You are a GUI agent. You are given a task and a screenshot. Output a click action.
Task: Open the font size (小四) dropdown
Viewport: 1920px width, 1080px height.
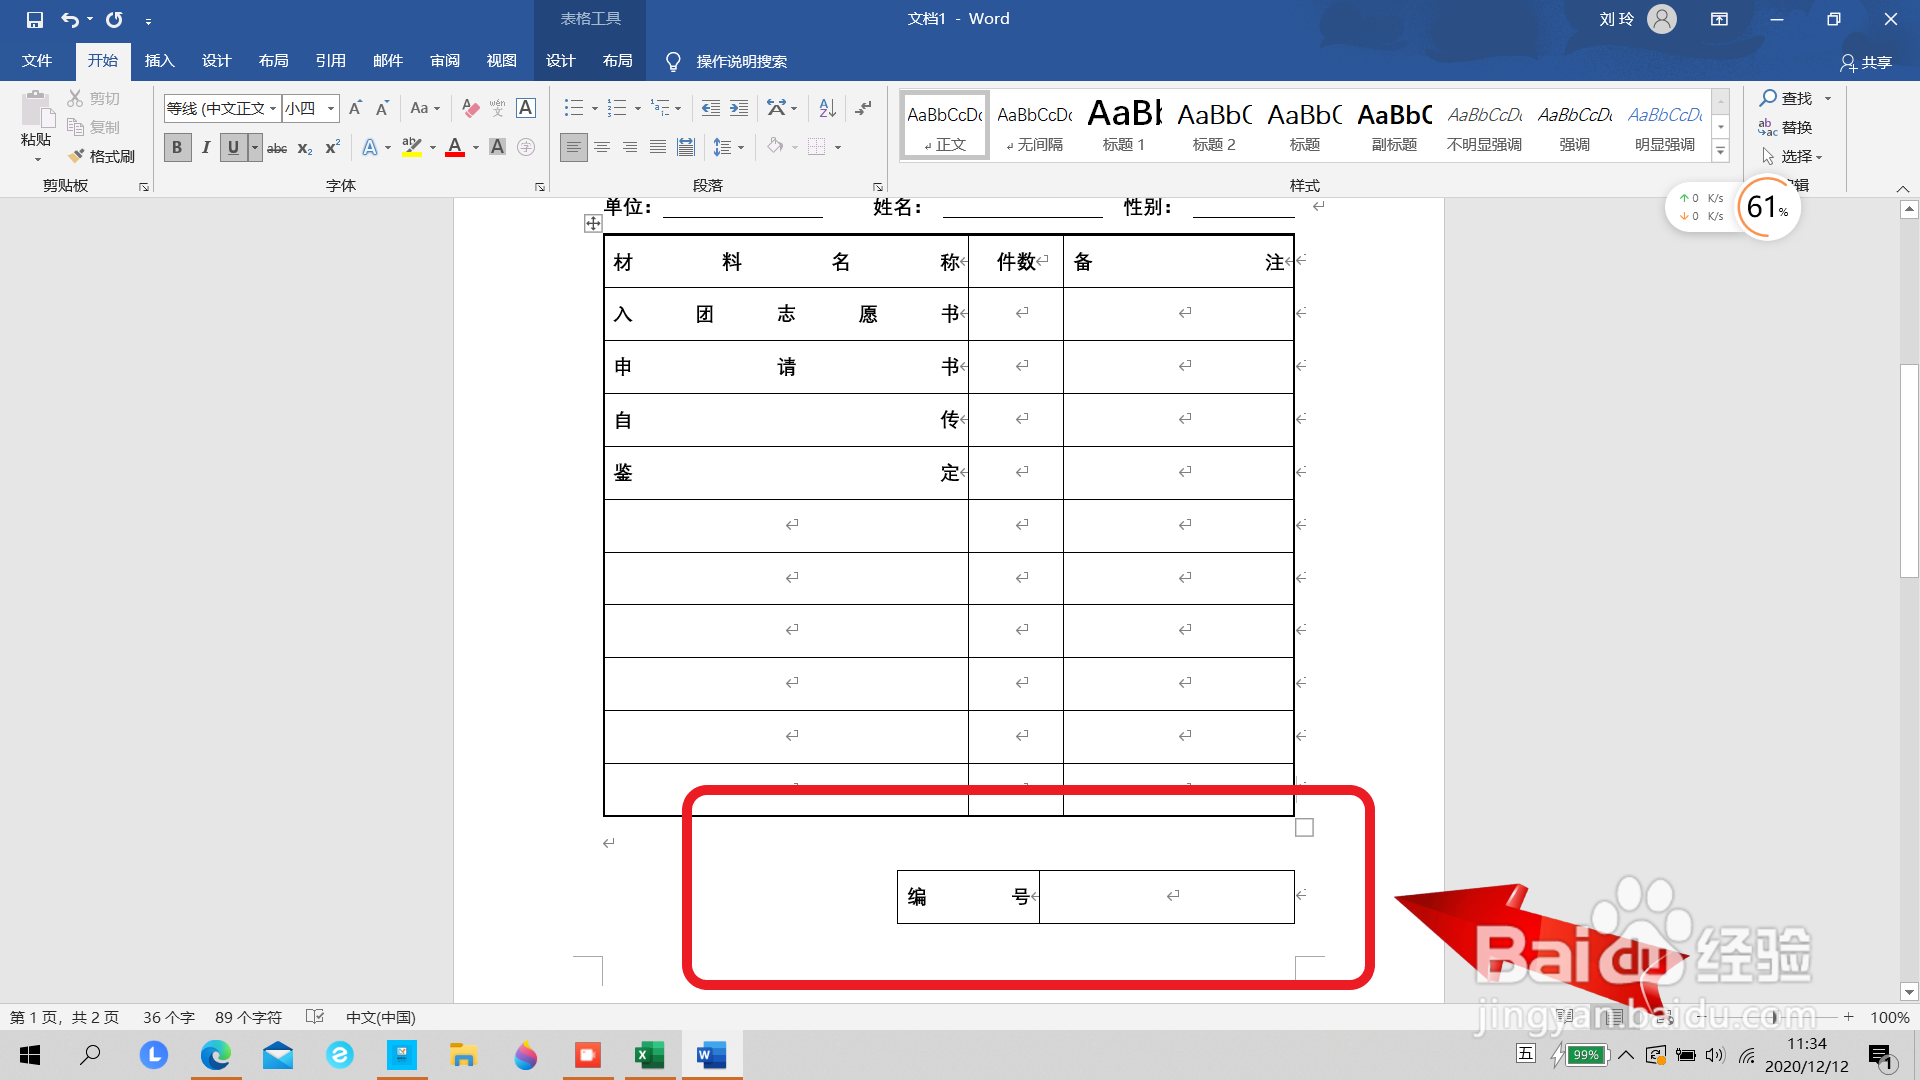click(x=331, y=108)
